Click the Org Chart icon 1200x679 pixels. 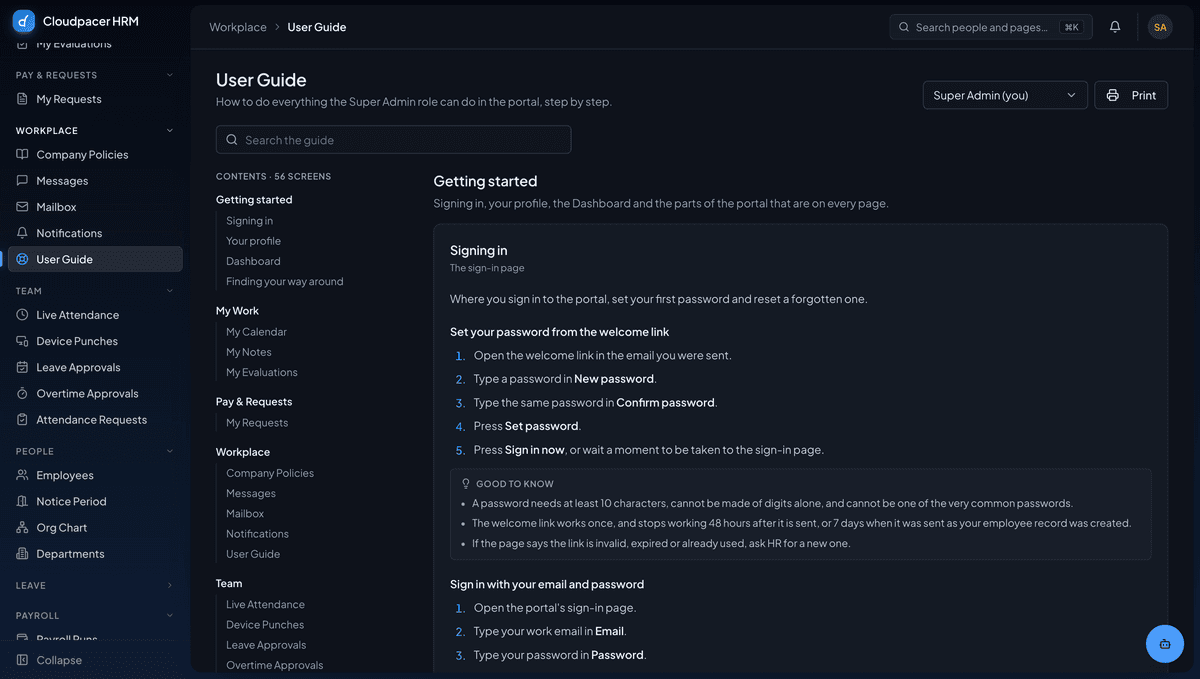click(23, 527)
